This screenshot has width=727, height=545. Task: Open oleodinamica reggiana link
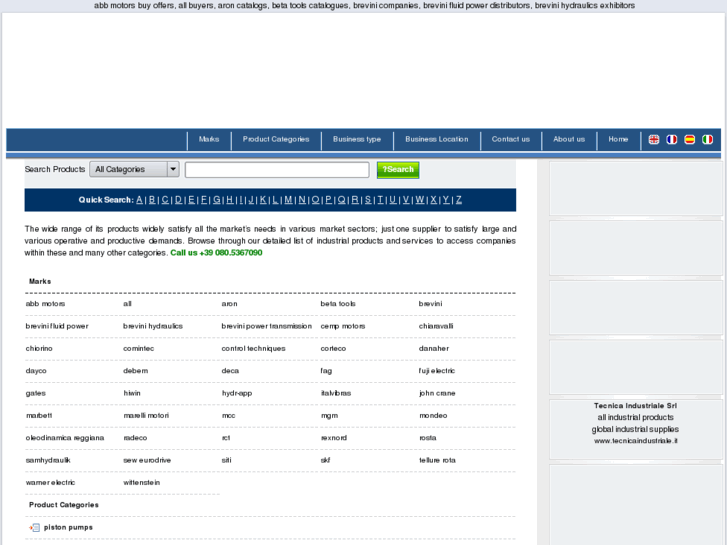click(65, 438)
